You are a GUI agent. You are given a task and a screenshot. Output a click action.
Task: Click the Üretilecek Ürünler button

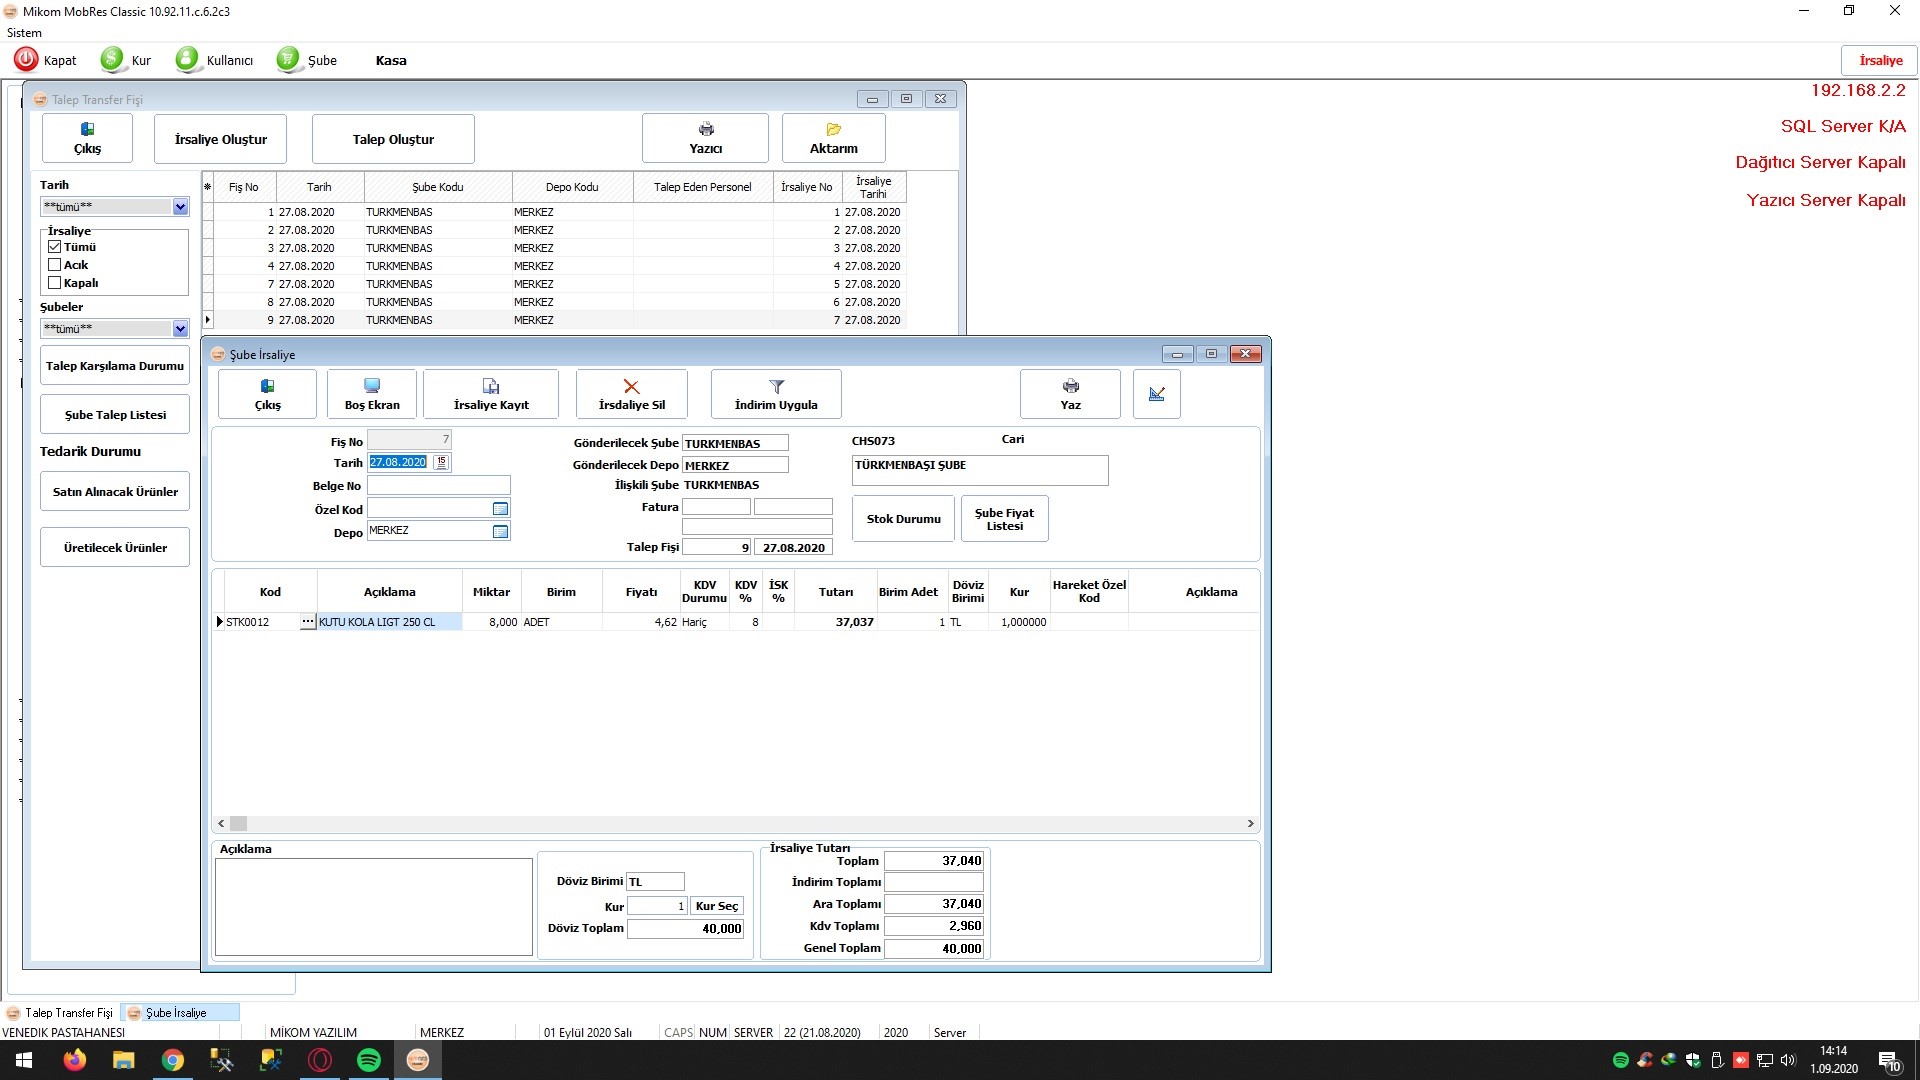tap(115, 548)
